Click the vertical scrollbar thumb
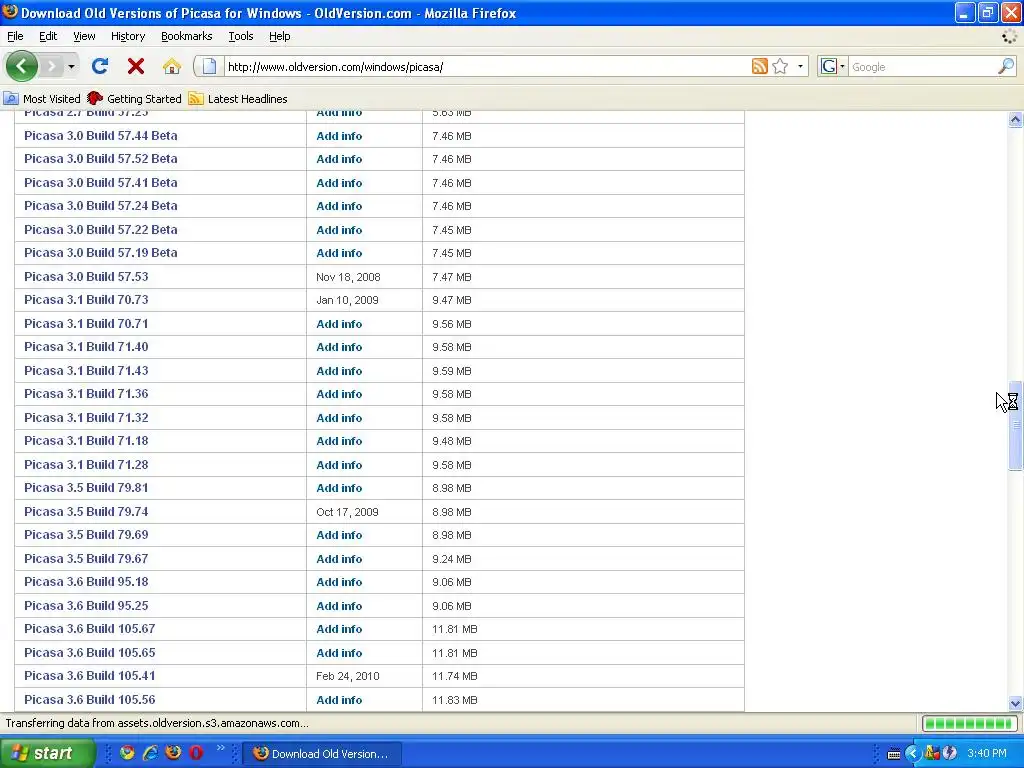The image size is (1024, 768). pos(1015,426)
